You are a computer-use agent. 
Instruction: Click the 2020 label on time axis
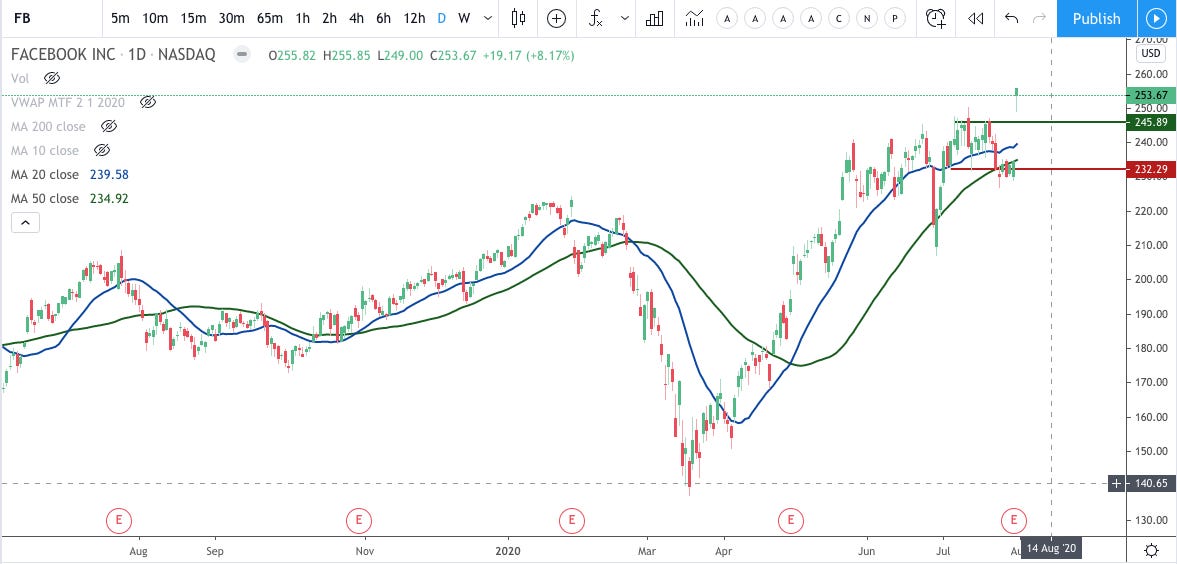coord(507,550)
